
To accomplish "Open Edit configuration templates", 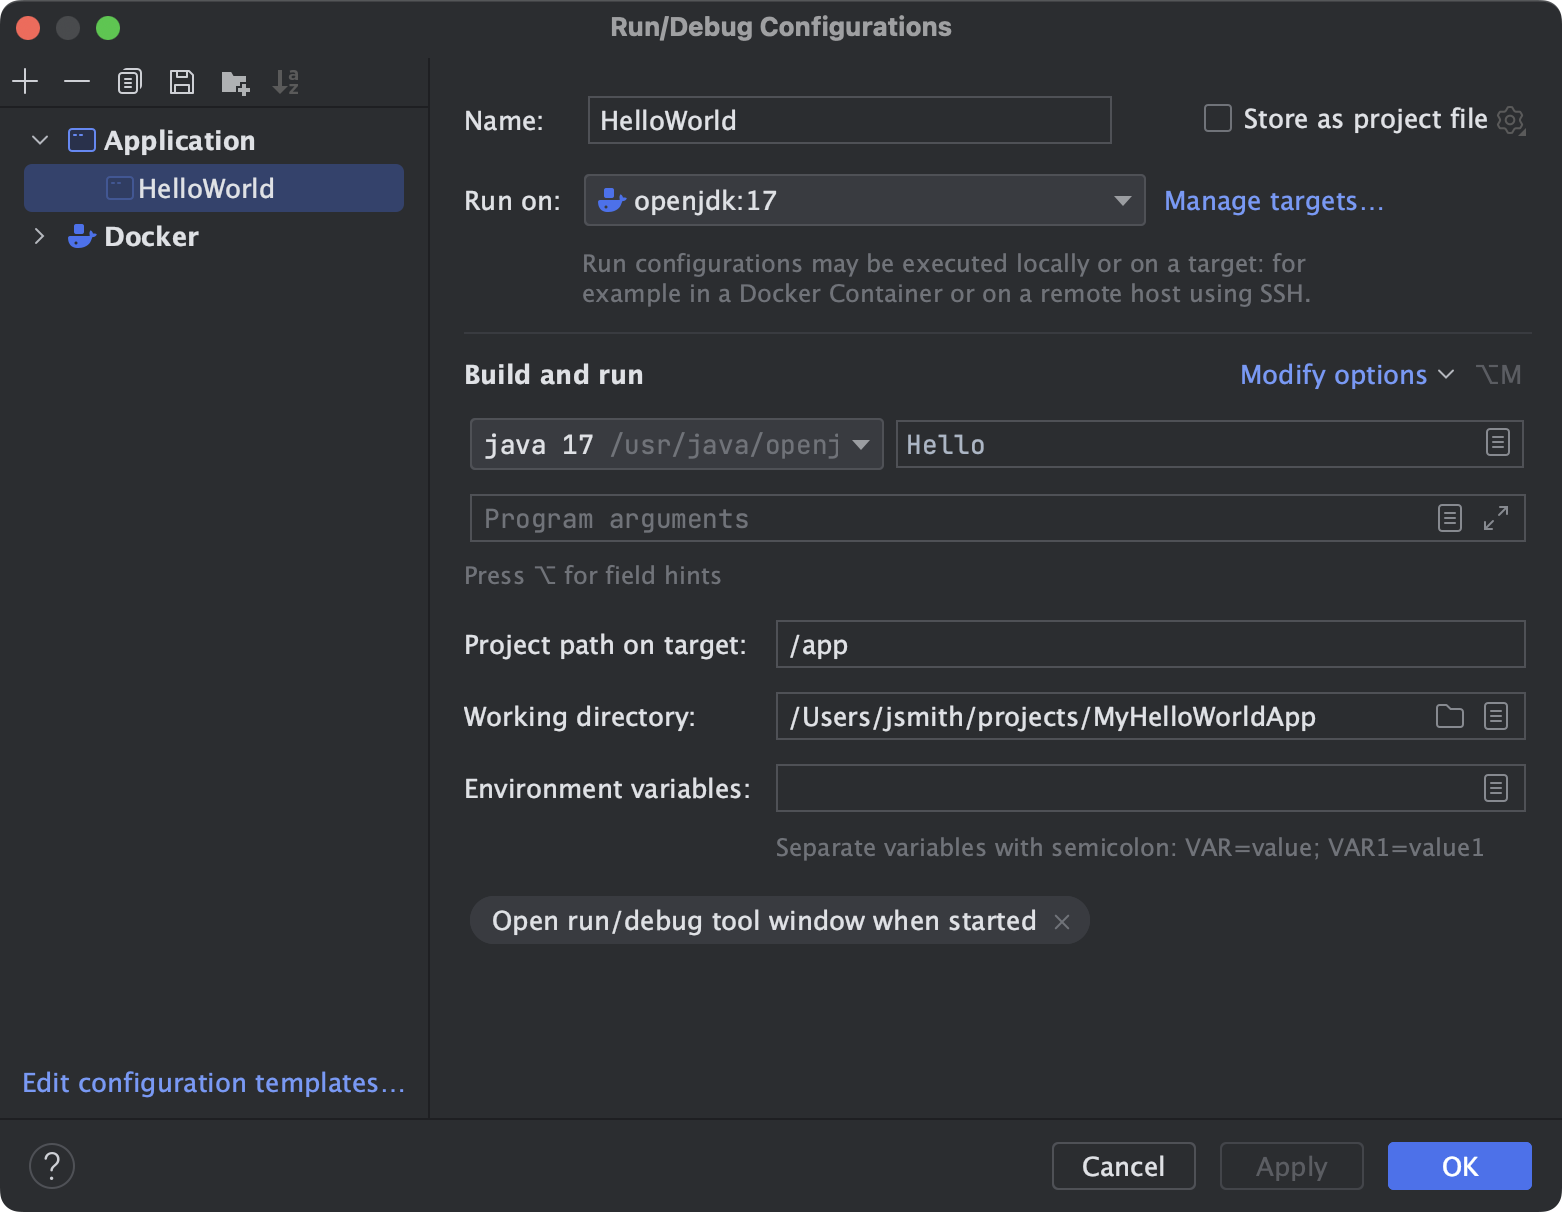I will tap(213, 1082).
